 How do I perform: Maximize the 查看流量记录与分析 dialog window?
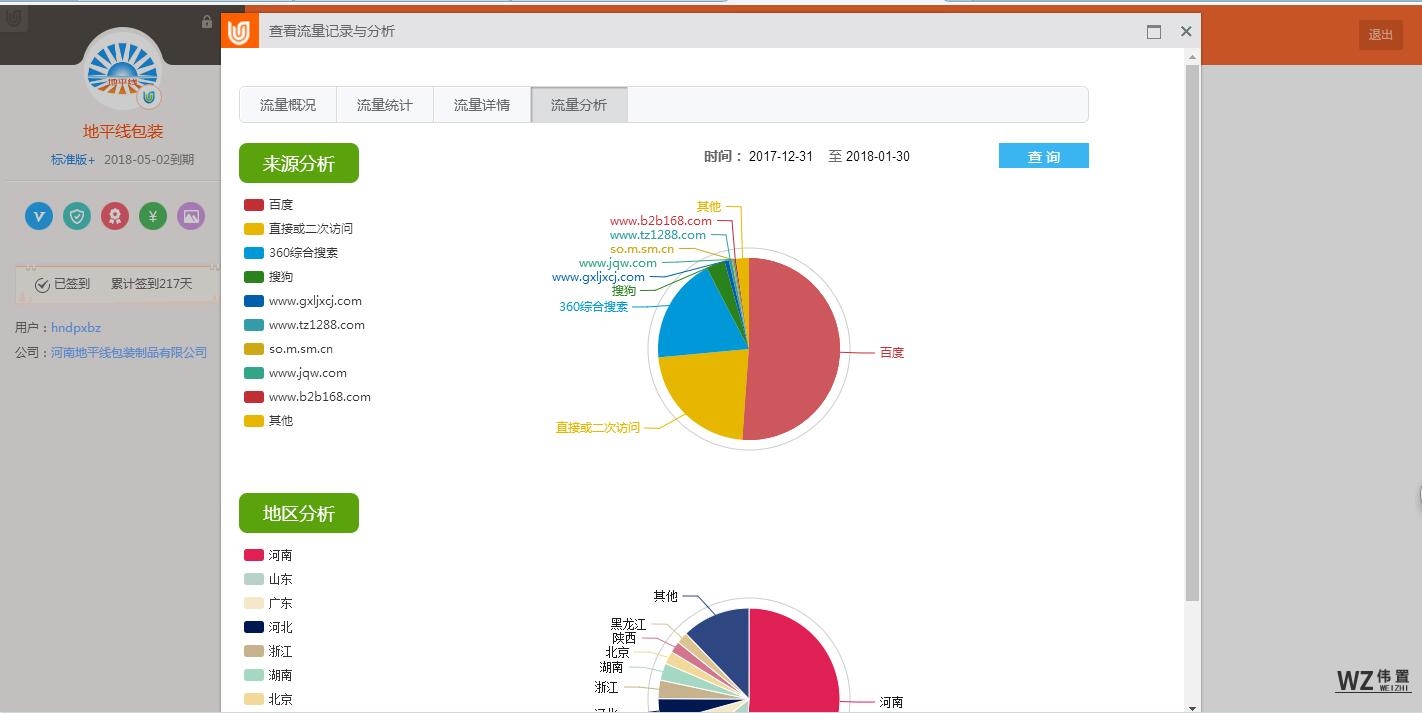[1154, 32]
